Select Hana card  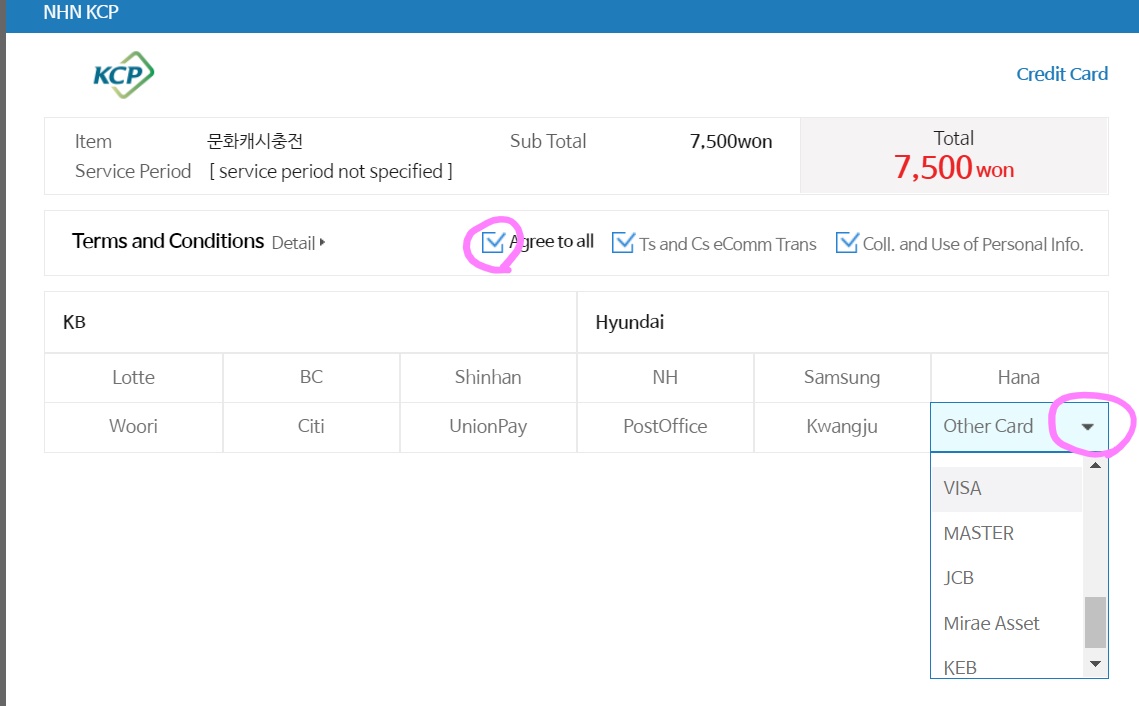(x=1019, y=378)
